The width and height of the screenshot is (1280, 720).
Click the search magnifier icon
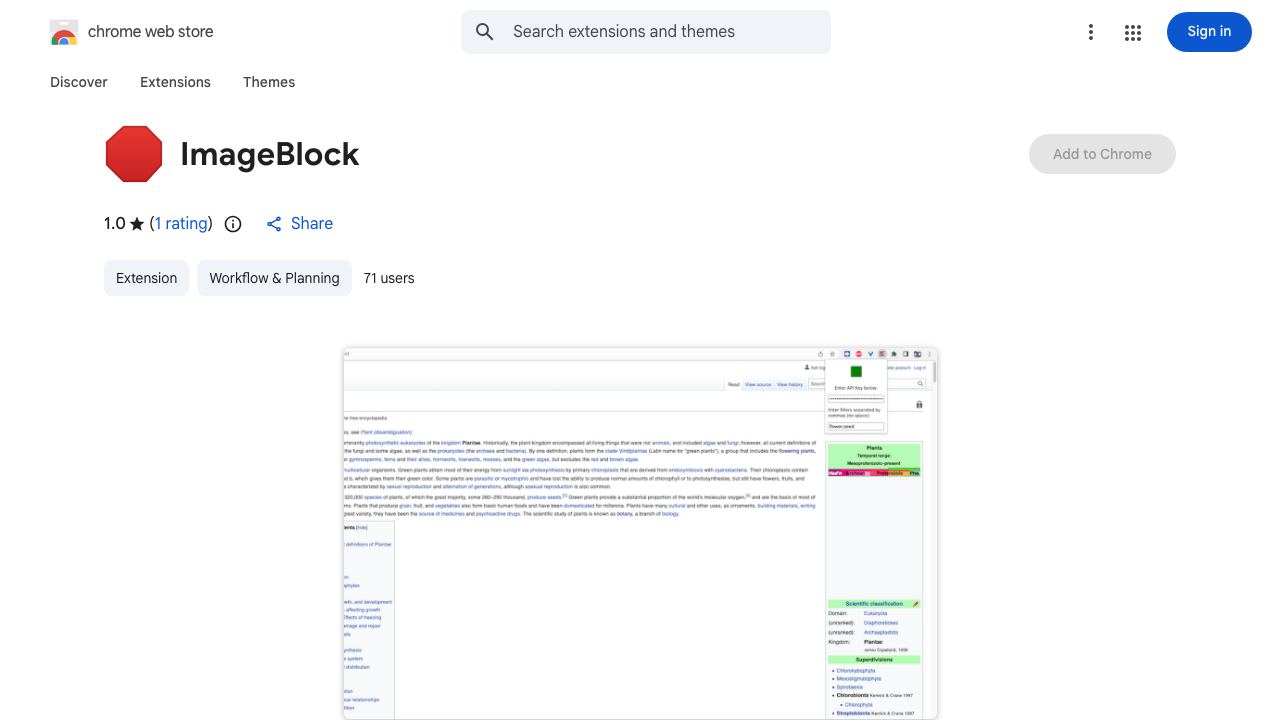(x=485, y=32)
